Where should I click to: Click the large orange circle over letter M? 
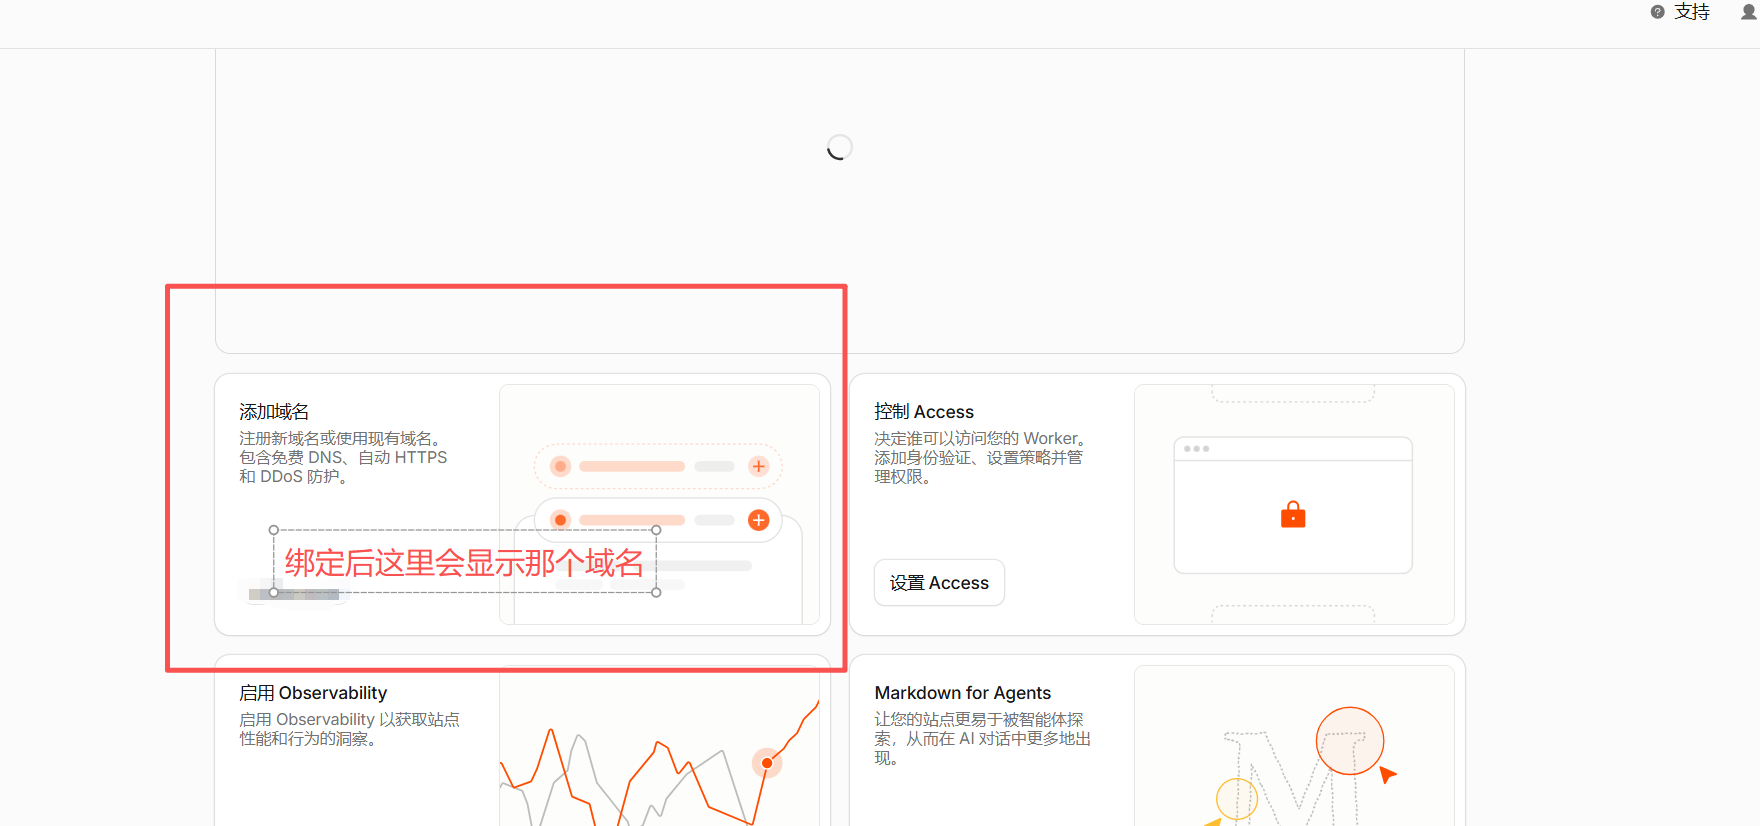(x=1350, y=741)
